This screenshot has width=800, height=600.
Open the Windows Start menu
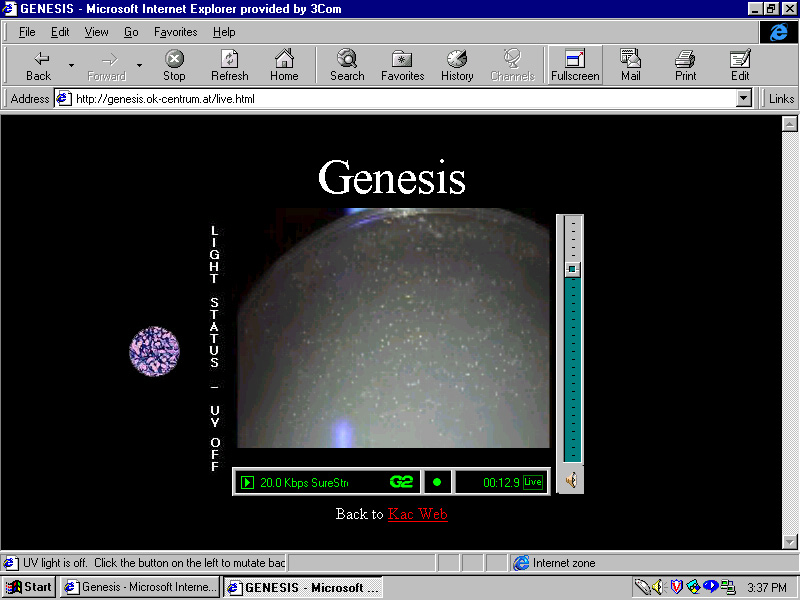(x=29, y=587)
